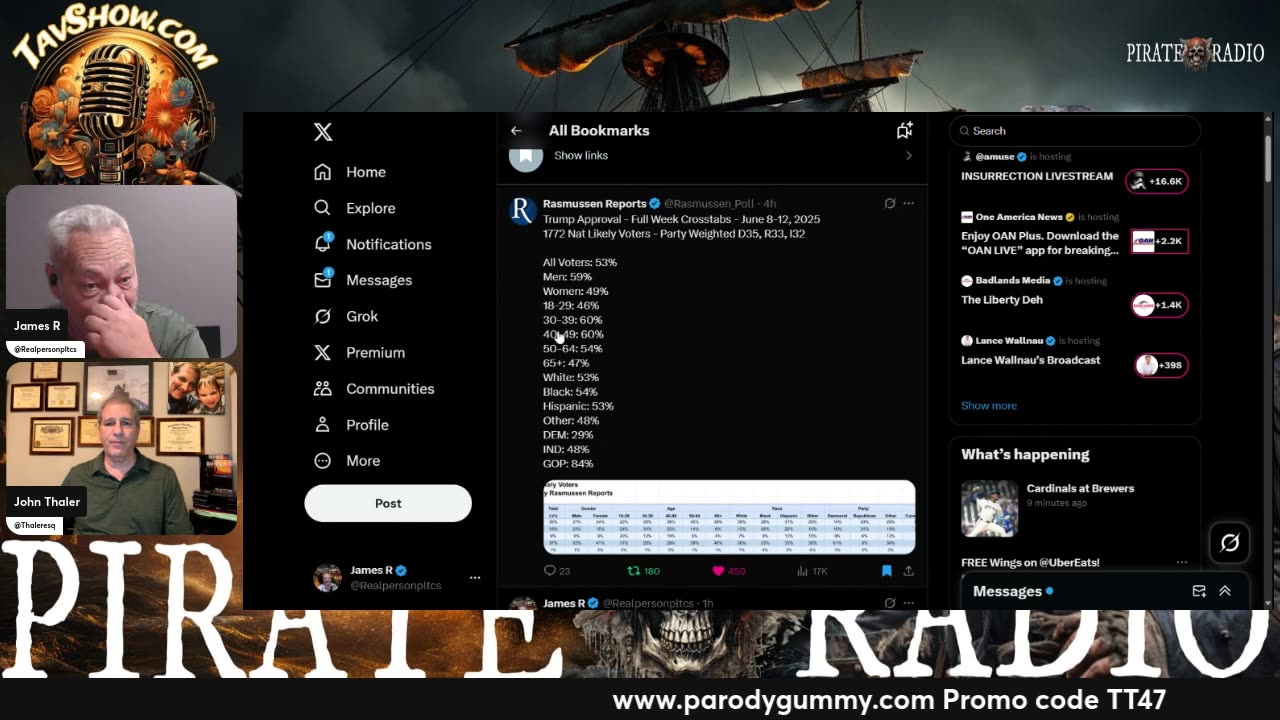Click the Notifications bell icon
The image size is (1280, 720).
(322, 244)
